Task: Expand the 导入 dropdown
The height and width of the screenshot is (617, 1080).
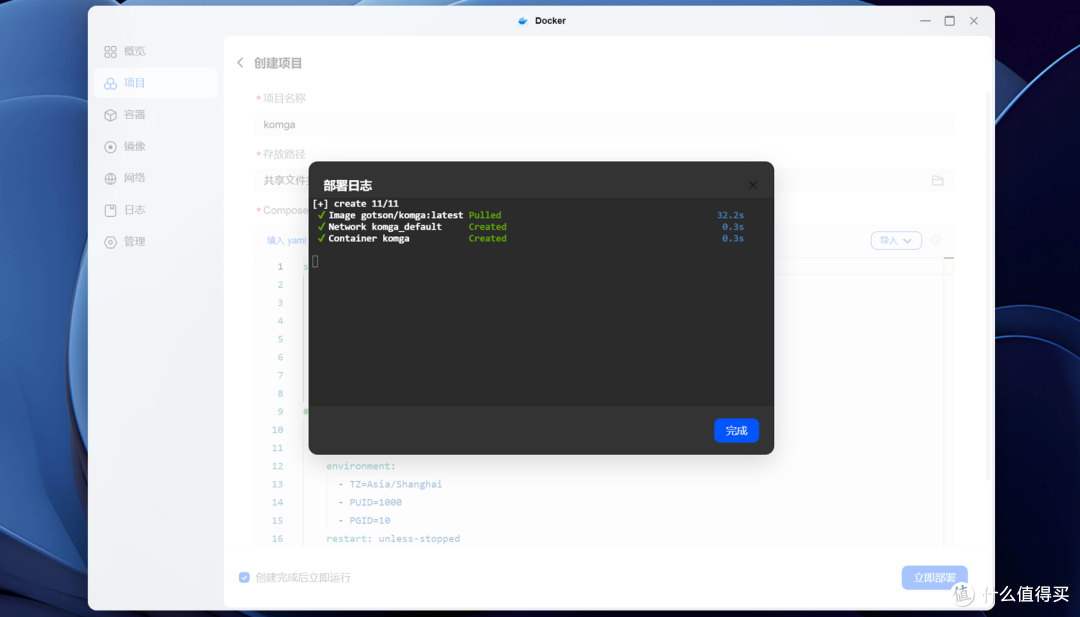Action: 896,240
